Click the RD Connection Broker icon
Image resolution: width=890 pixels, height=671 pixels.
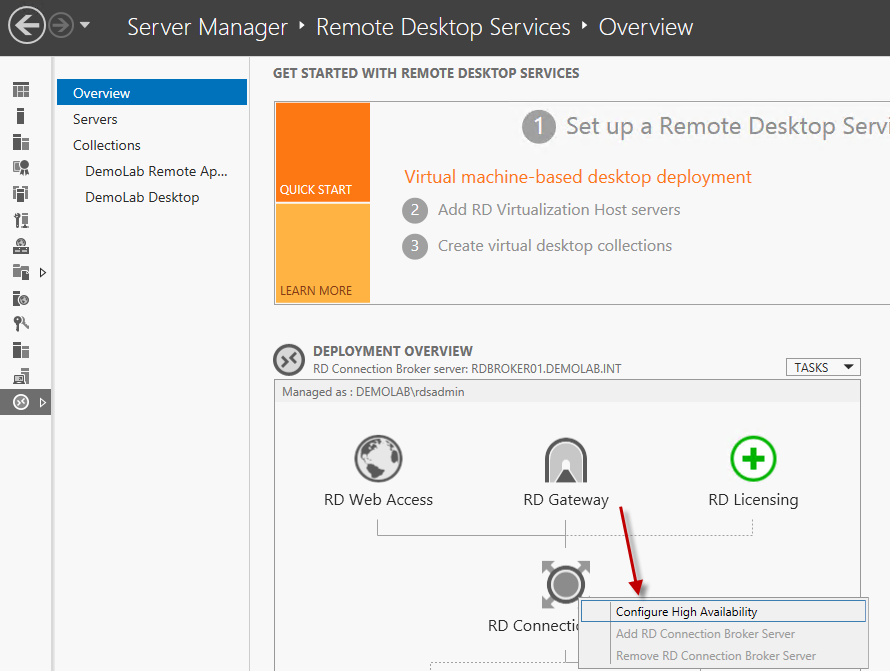tap(565, 584)
